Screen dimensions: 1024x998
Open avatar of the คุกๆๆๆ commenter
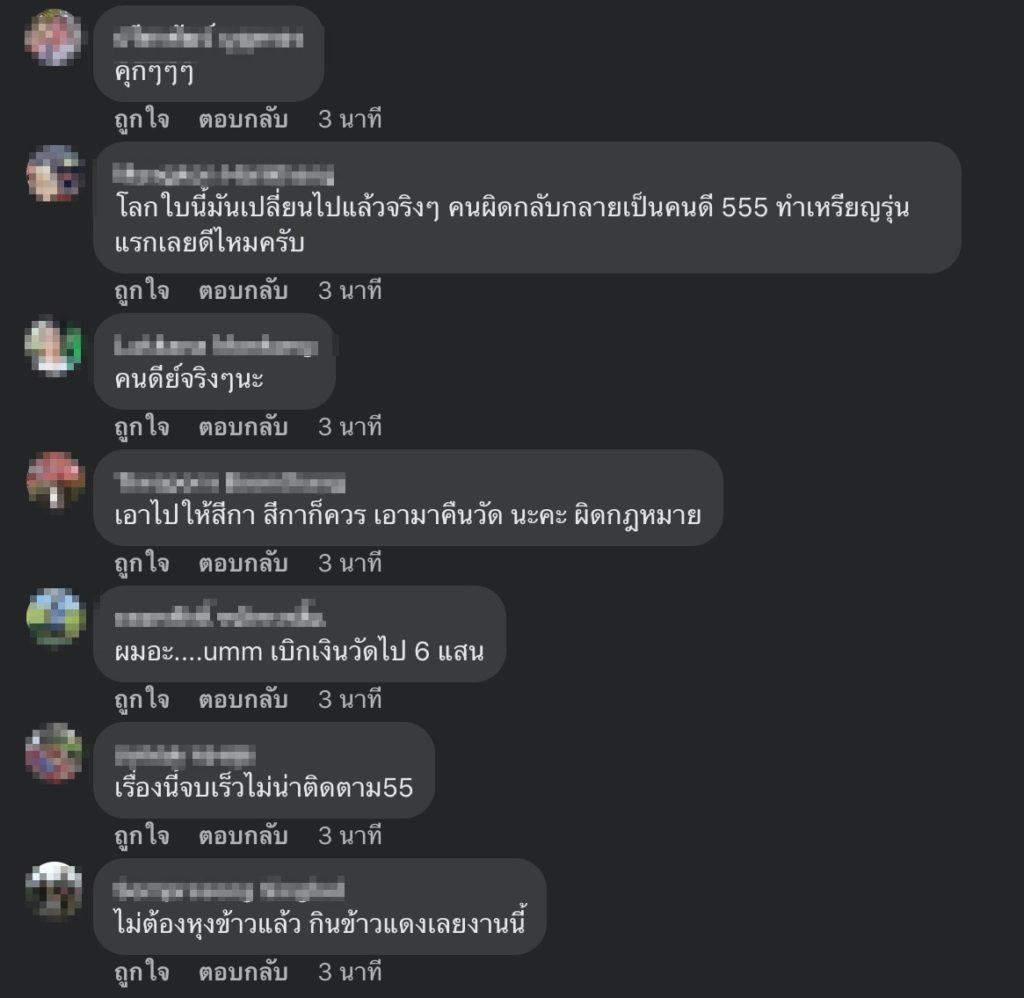click(x=54, y=37)
